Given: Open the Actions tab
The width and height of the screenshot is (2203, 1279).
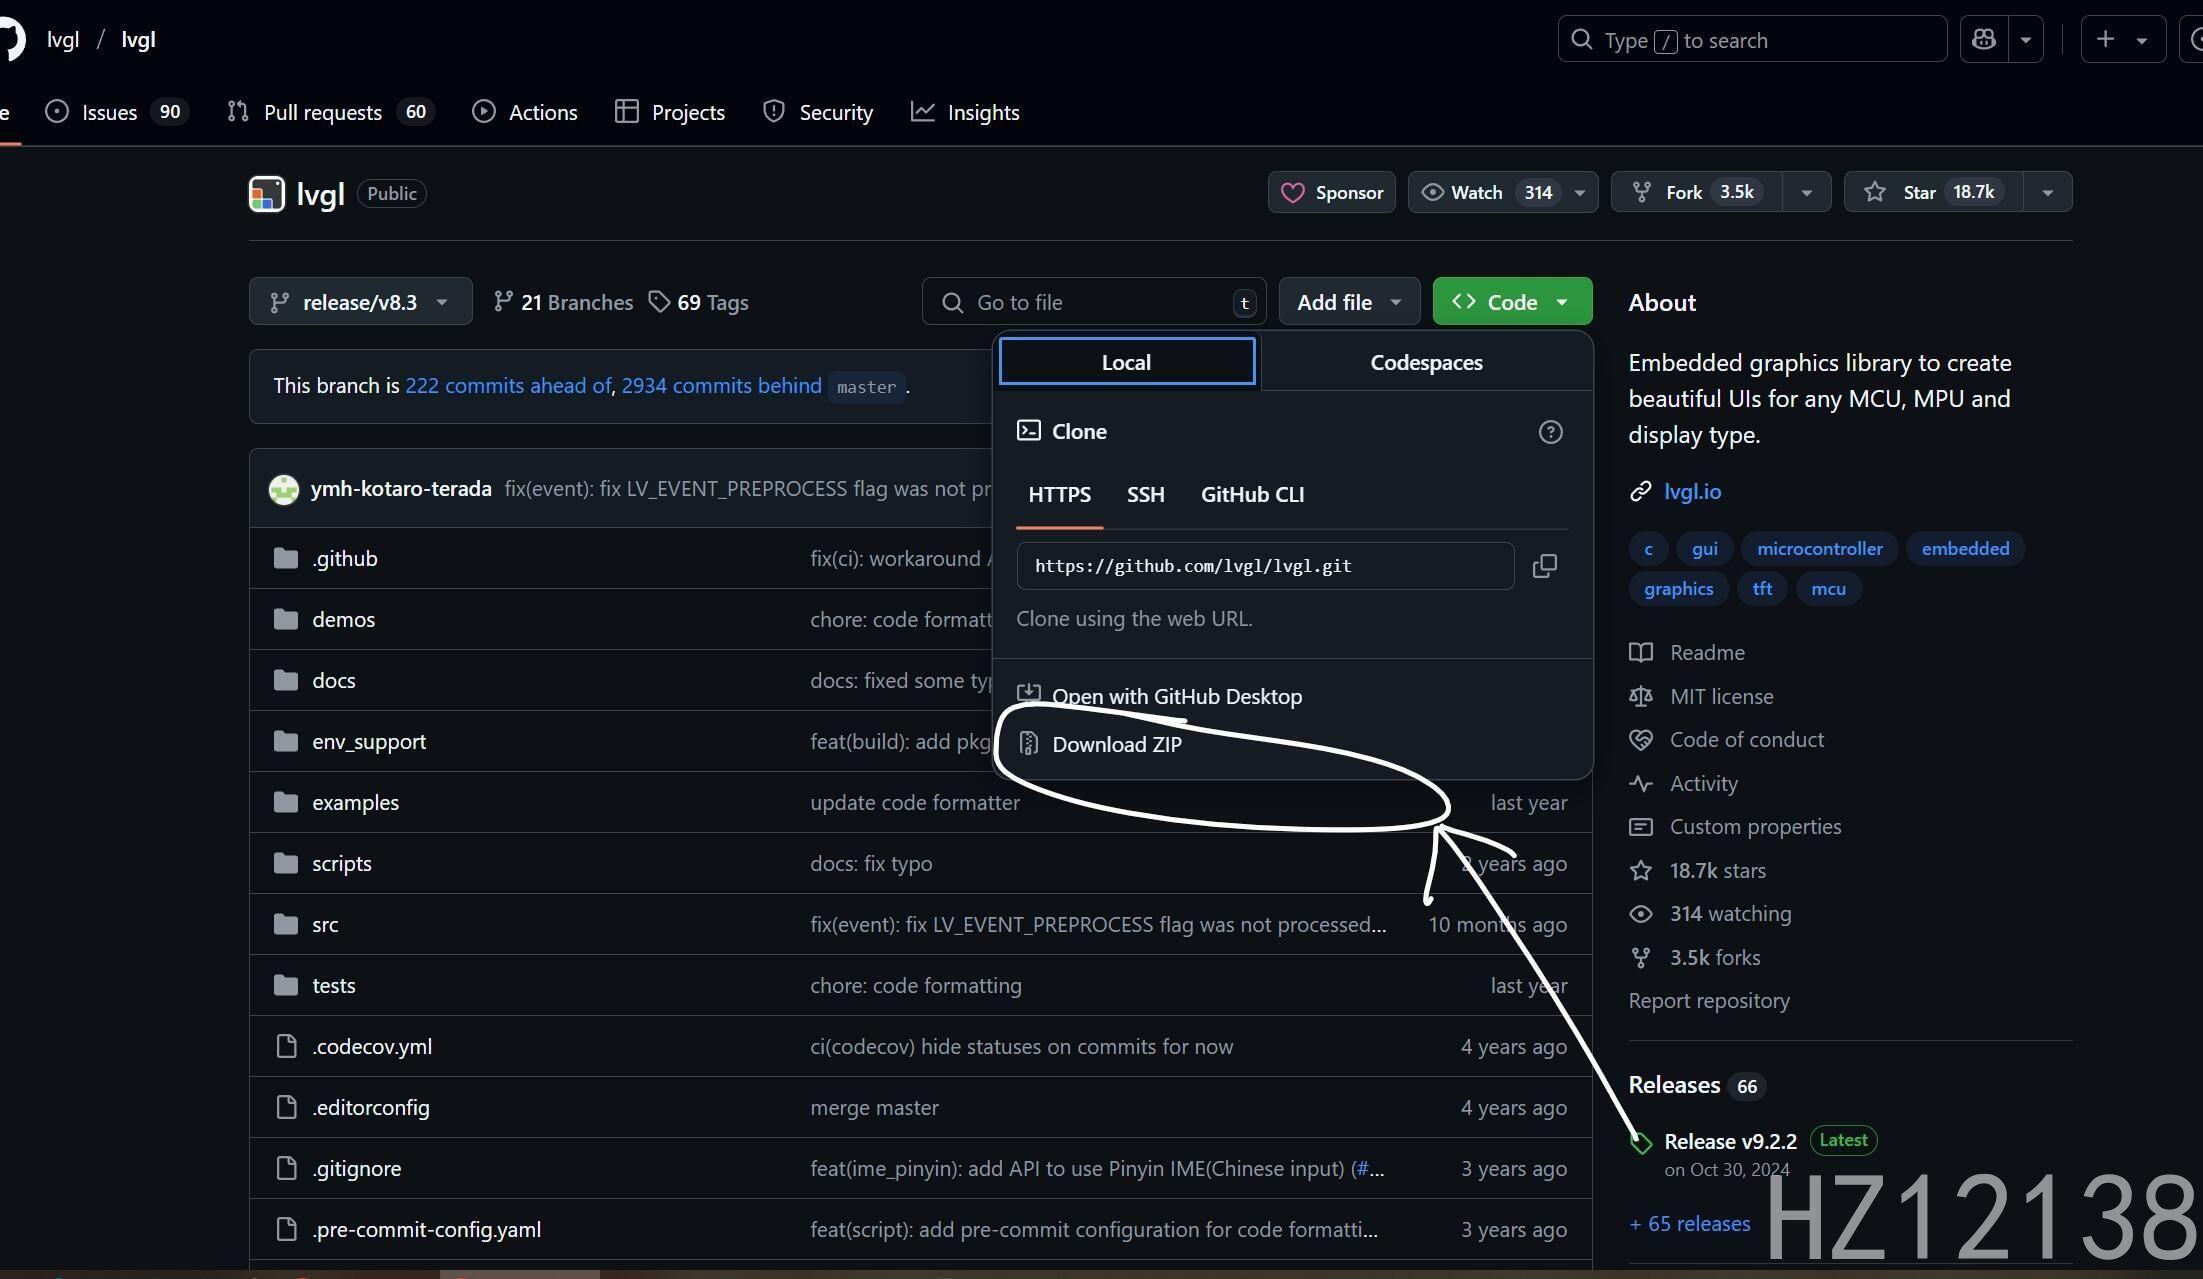Looking at the screenshot, I should (525, 112).
